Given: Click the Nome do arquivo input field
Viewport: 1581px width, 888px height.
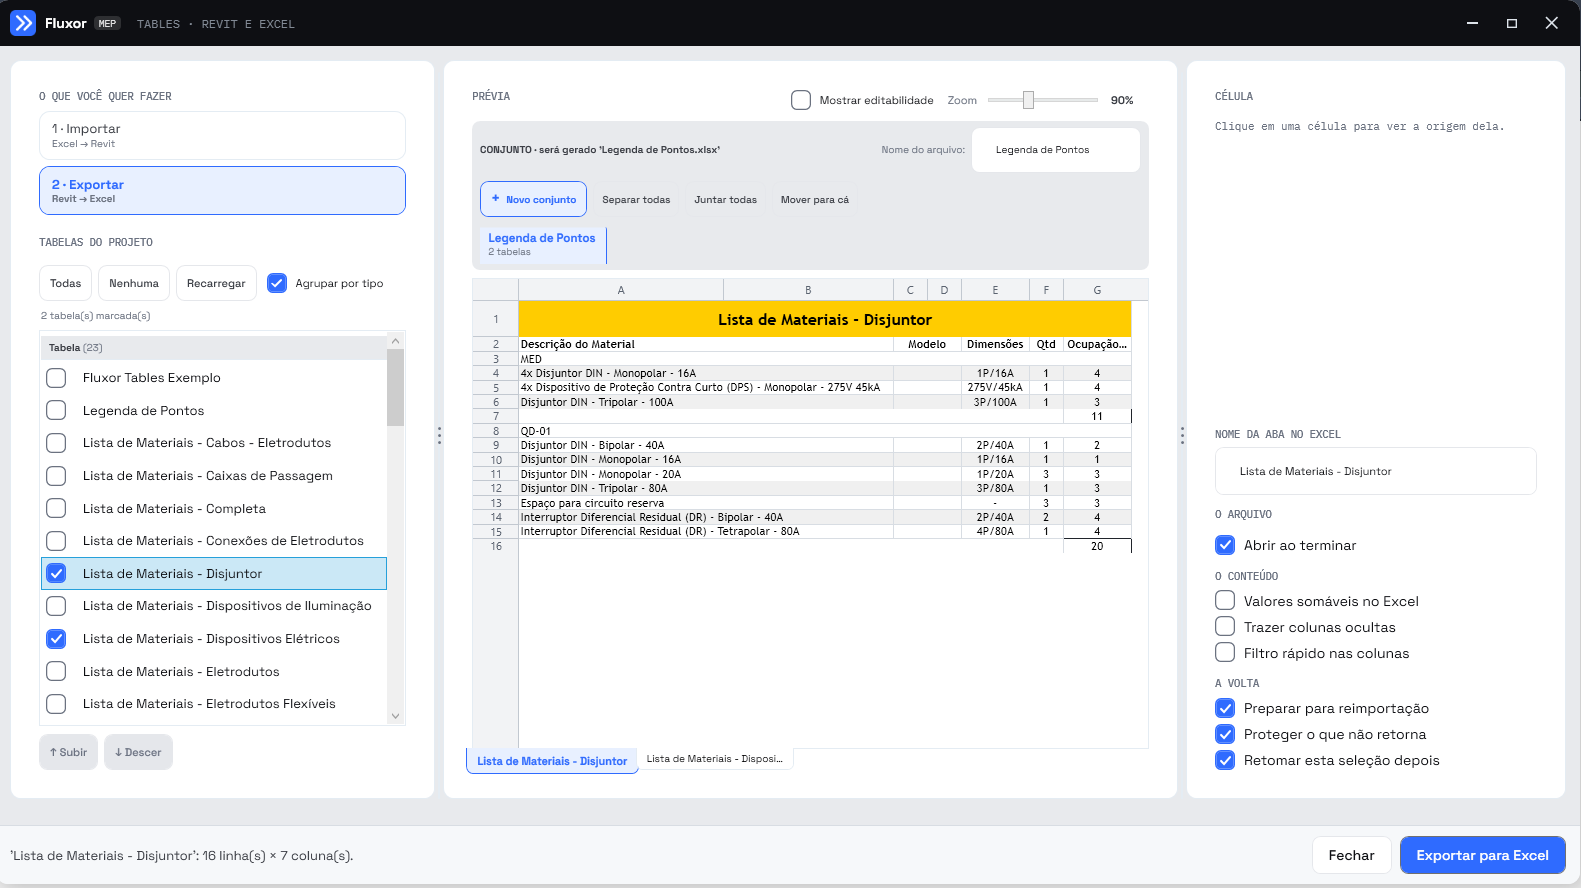Looking at the screenshot, I should [x=1056, y=150].
